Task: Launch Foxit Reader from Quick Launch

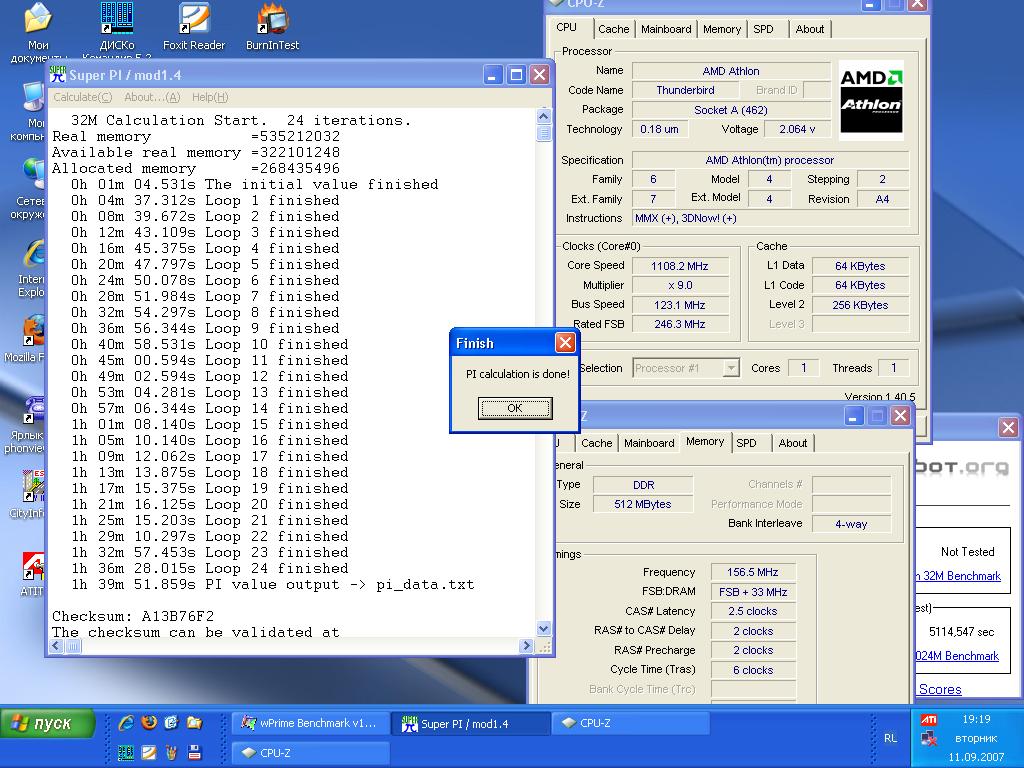Action: coord(149,752)
